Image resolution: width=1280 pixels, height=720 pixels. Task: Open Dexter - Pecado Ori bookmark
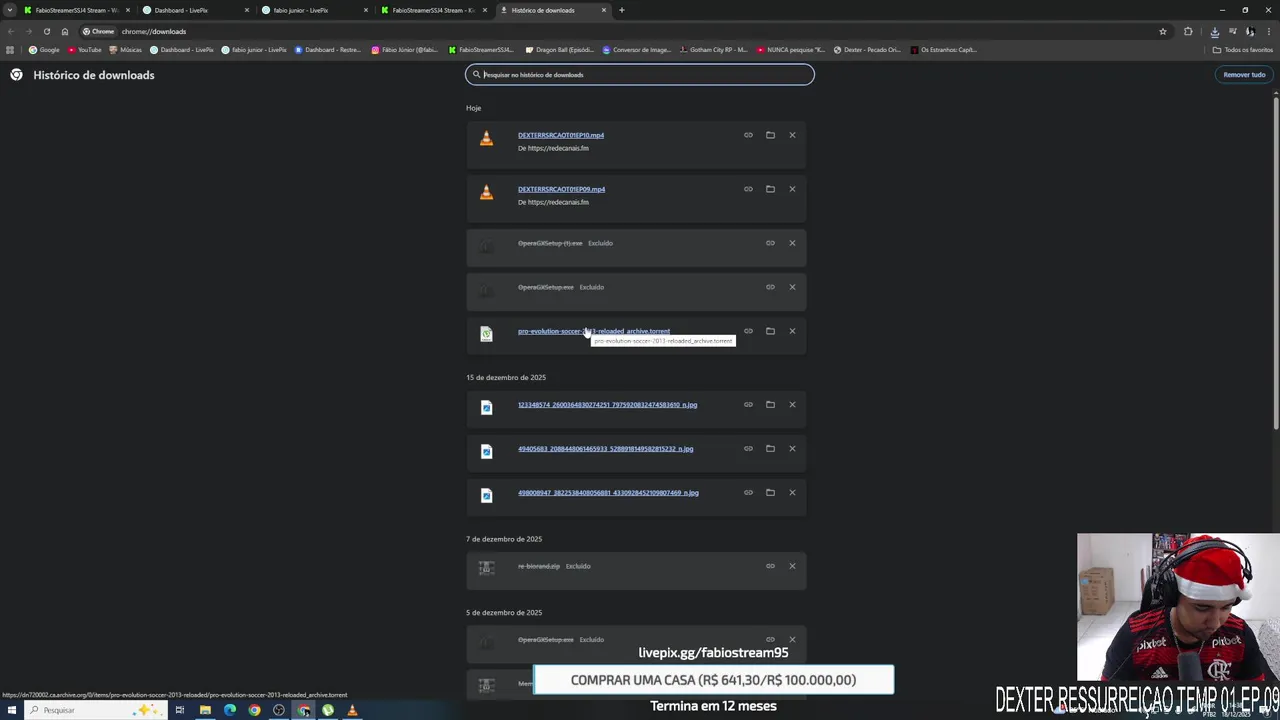866,49
